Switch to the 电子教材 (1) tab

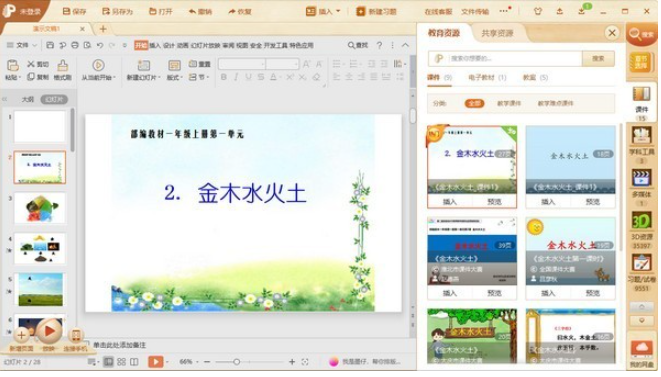(487, 78)
